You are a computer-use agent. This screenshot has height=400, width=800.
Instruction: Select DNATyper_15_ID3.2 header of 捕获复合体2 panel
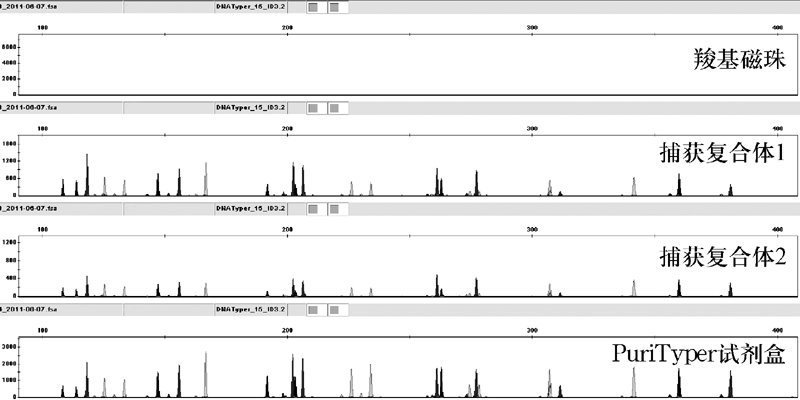(x=251, y=209)
